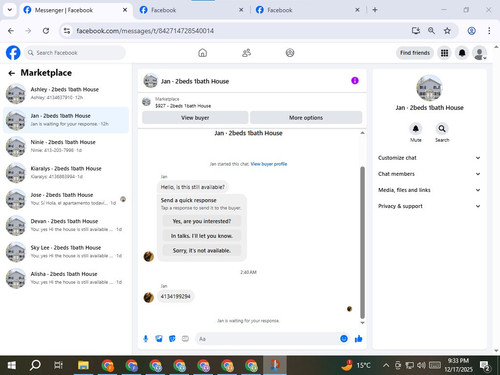500x375 pixels.
Task: Open Ashley - 2beds 1bath House chat
Action: 66,94
